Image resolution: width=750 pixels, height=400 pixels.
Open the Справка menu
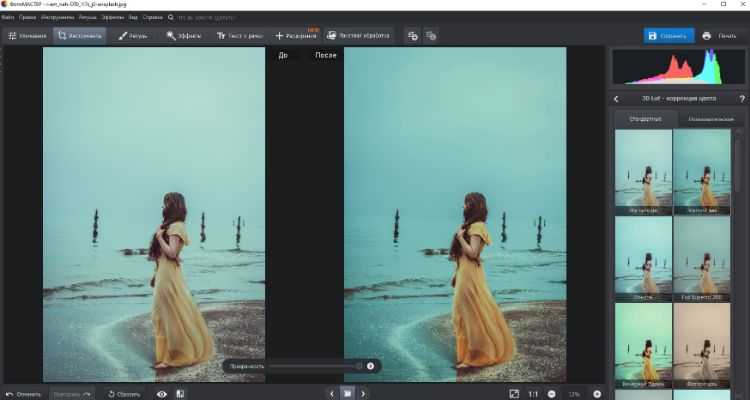click(x=153, y=17)
